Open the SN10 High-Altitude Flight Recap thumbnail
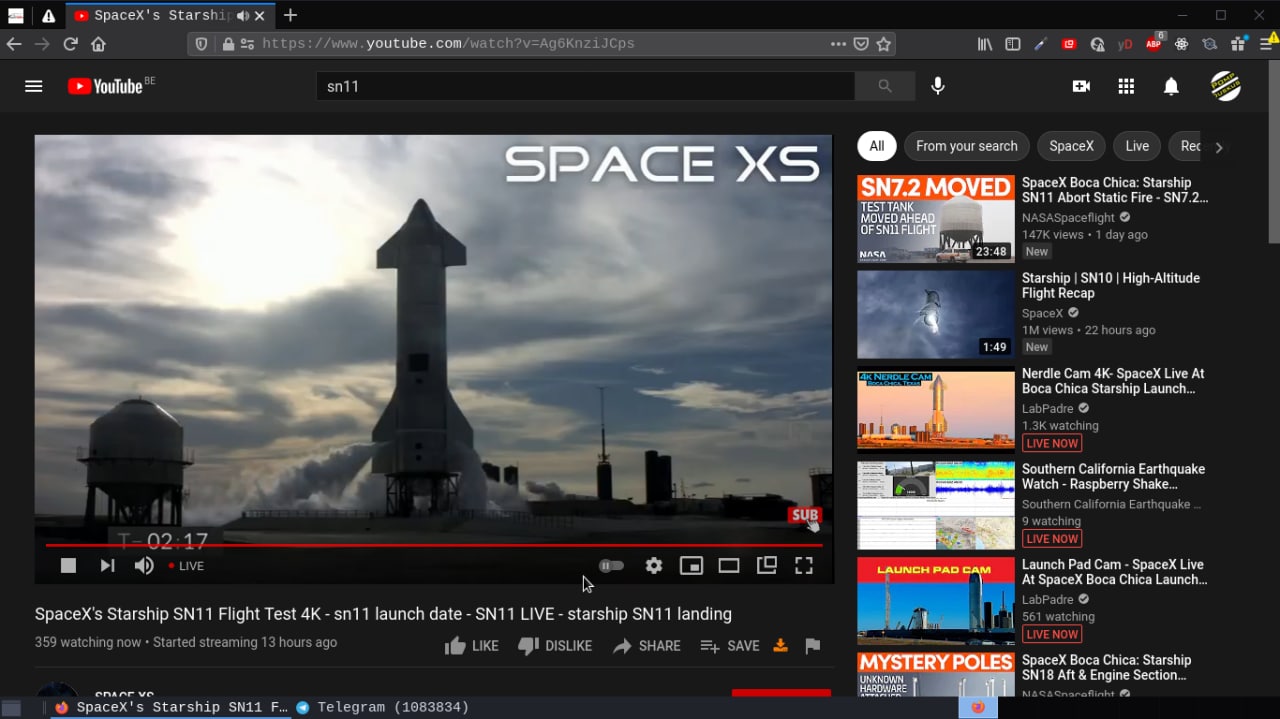1280x719 pixels. [x=936, y=314]
